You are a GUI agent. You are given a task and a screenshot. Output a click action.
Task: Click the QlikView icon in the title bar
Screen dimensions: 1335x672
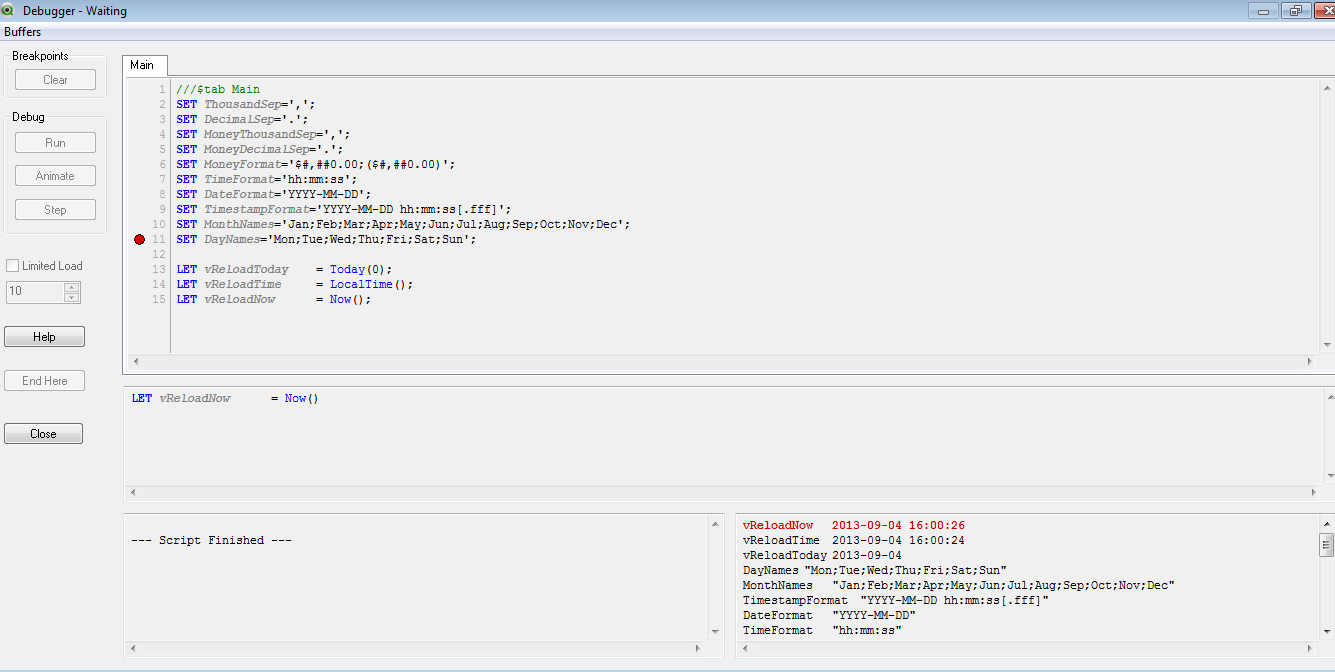coord(10,10)
